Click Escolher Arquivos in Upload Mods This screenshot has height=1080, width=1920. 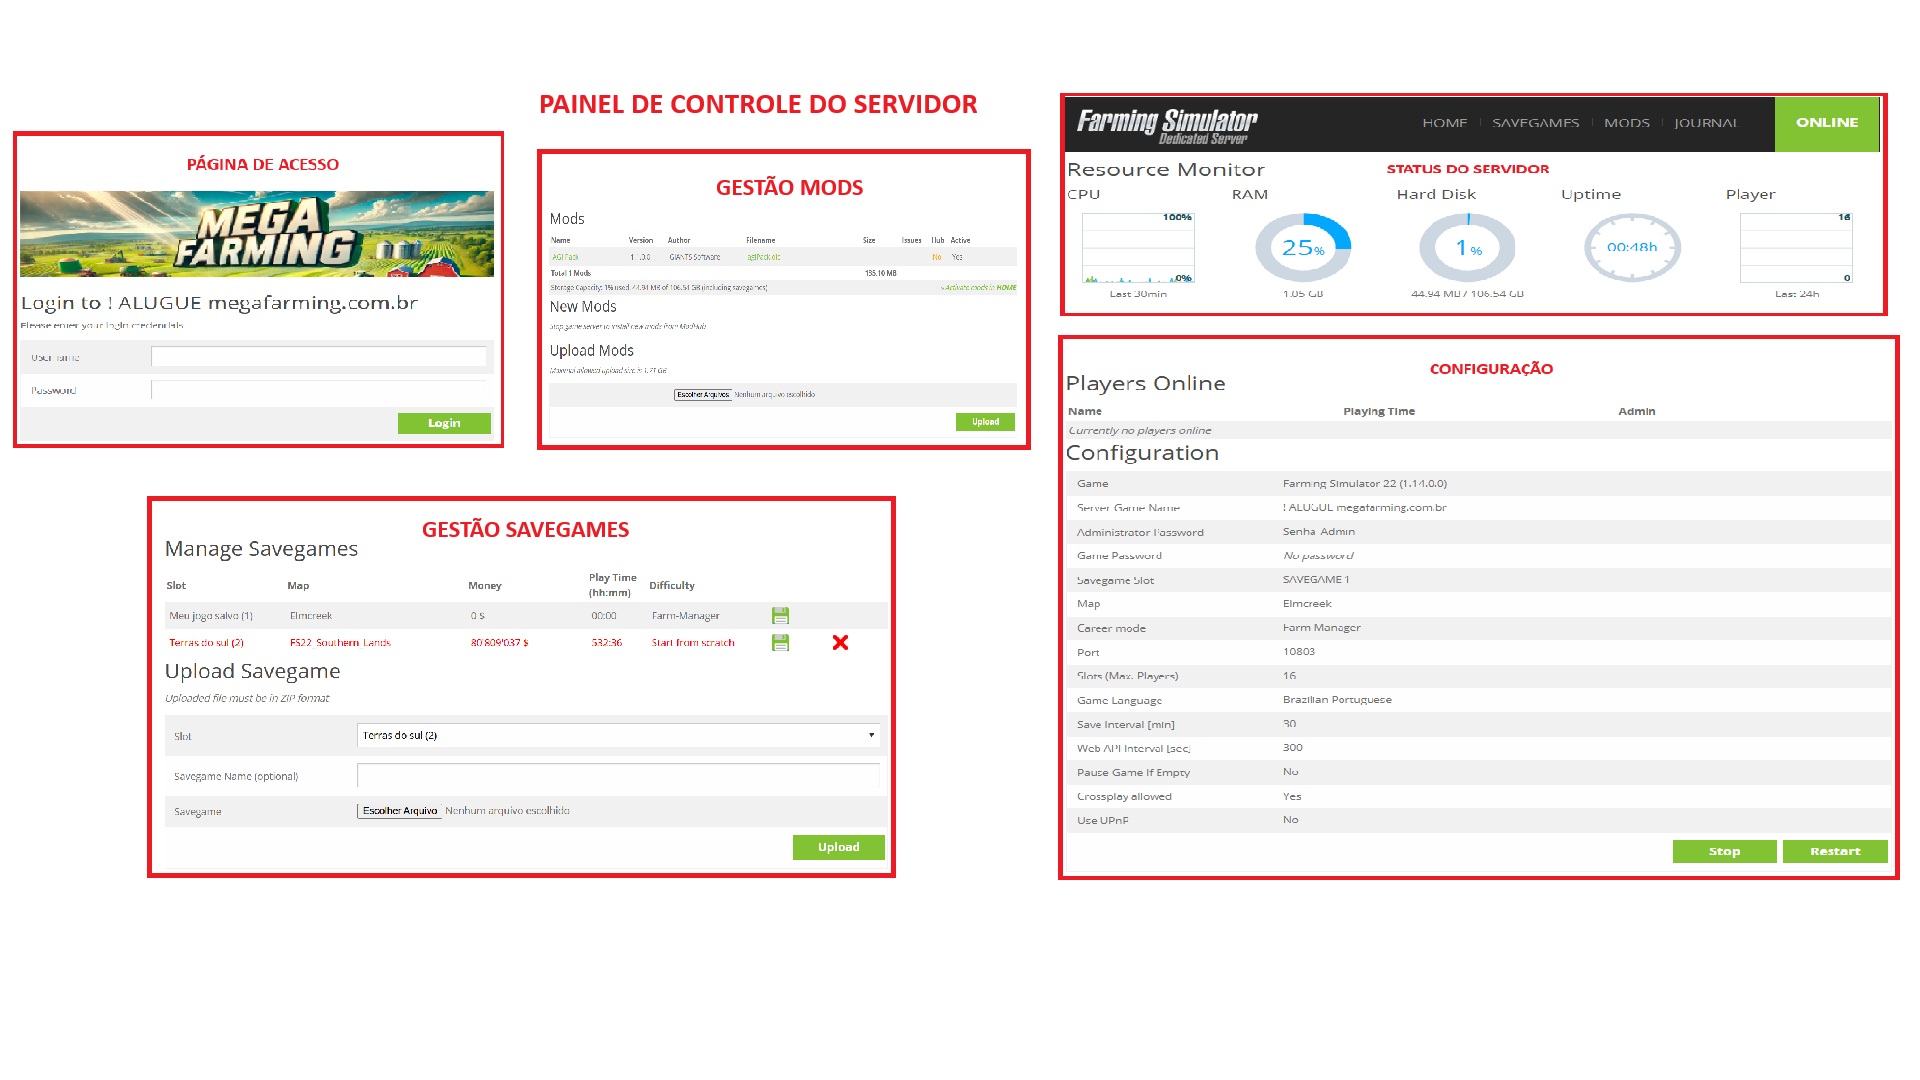703,395
